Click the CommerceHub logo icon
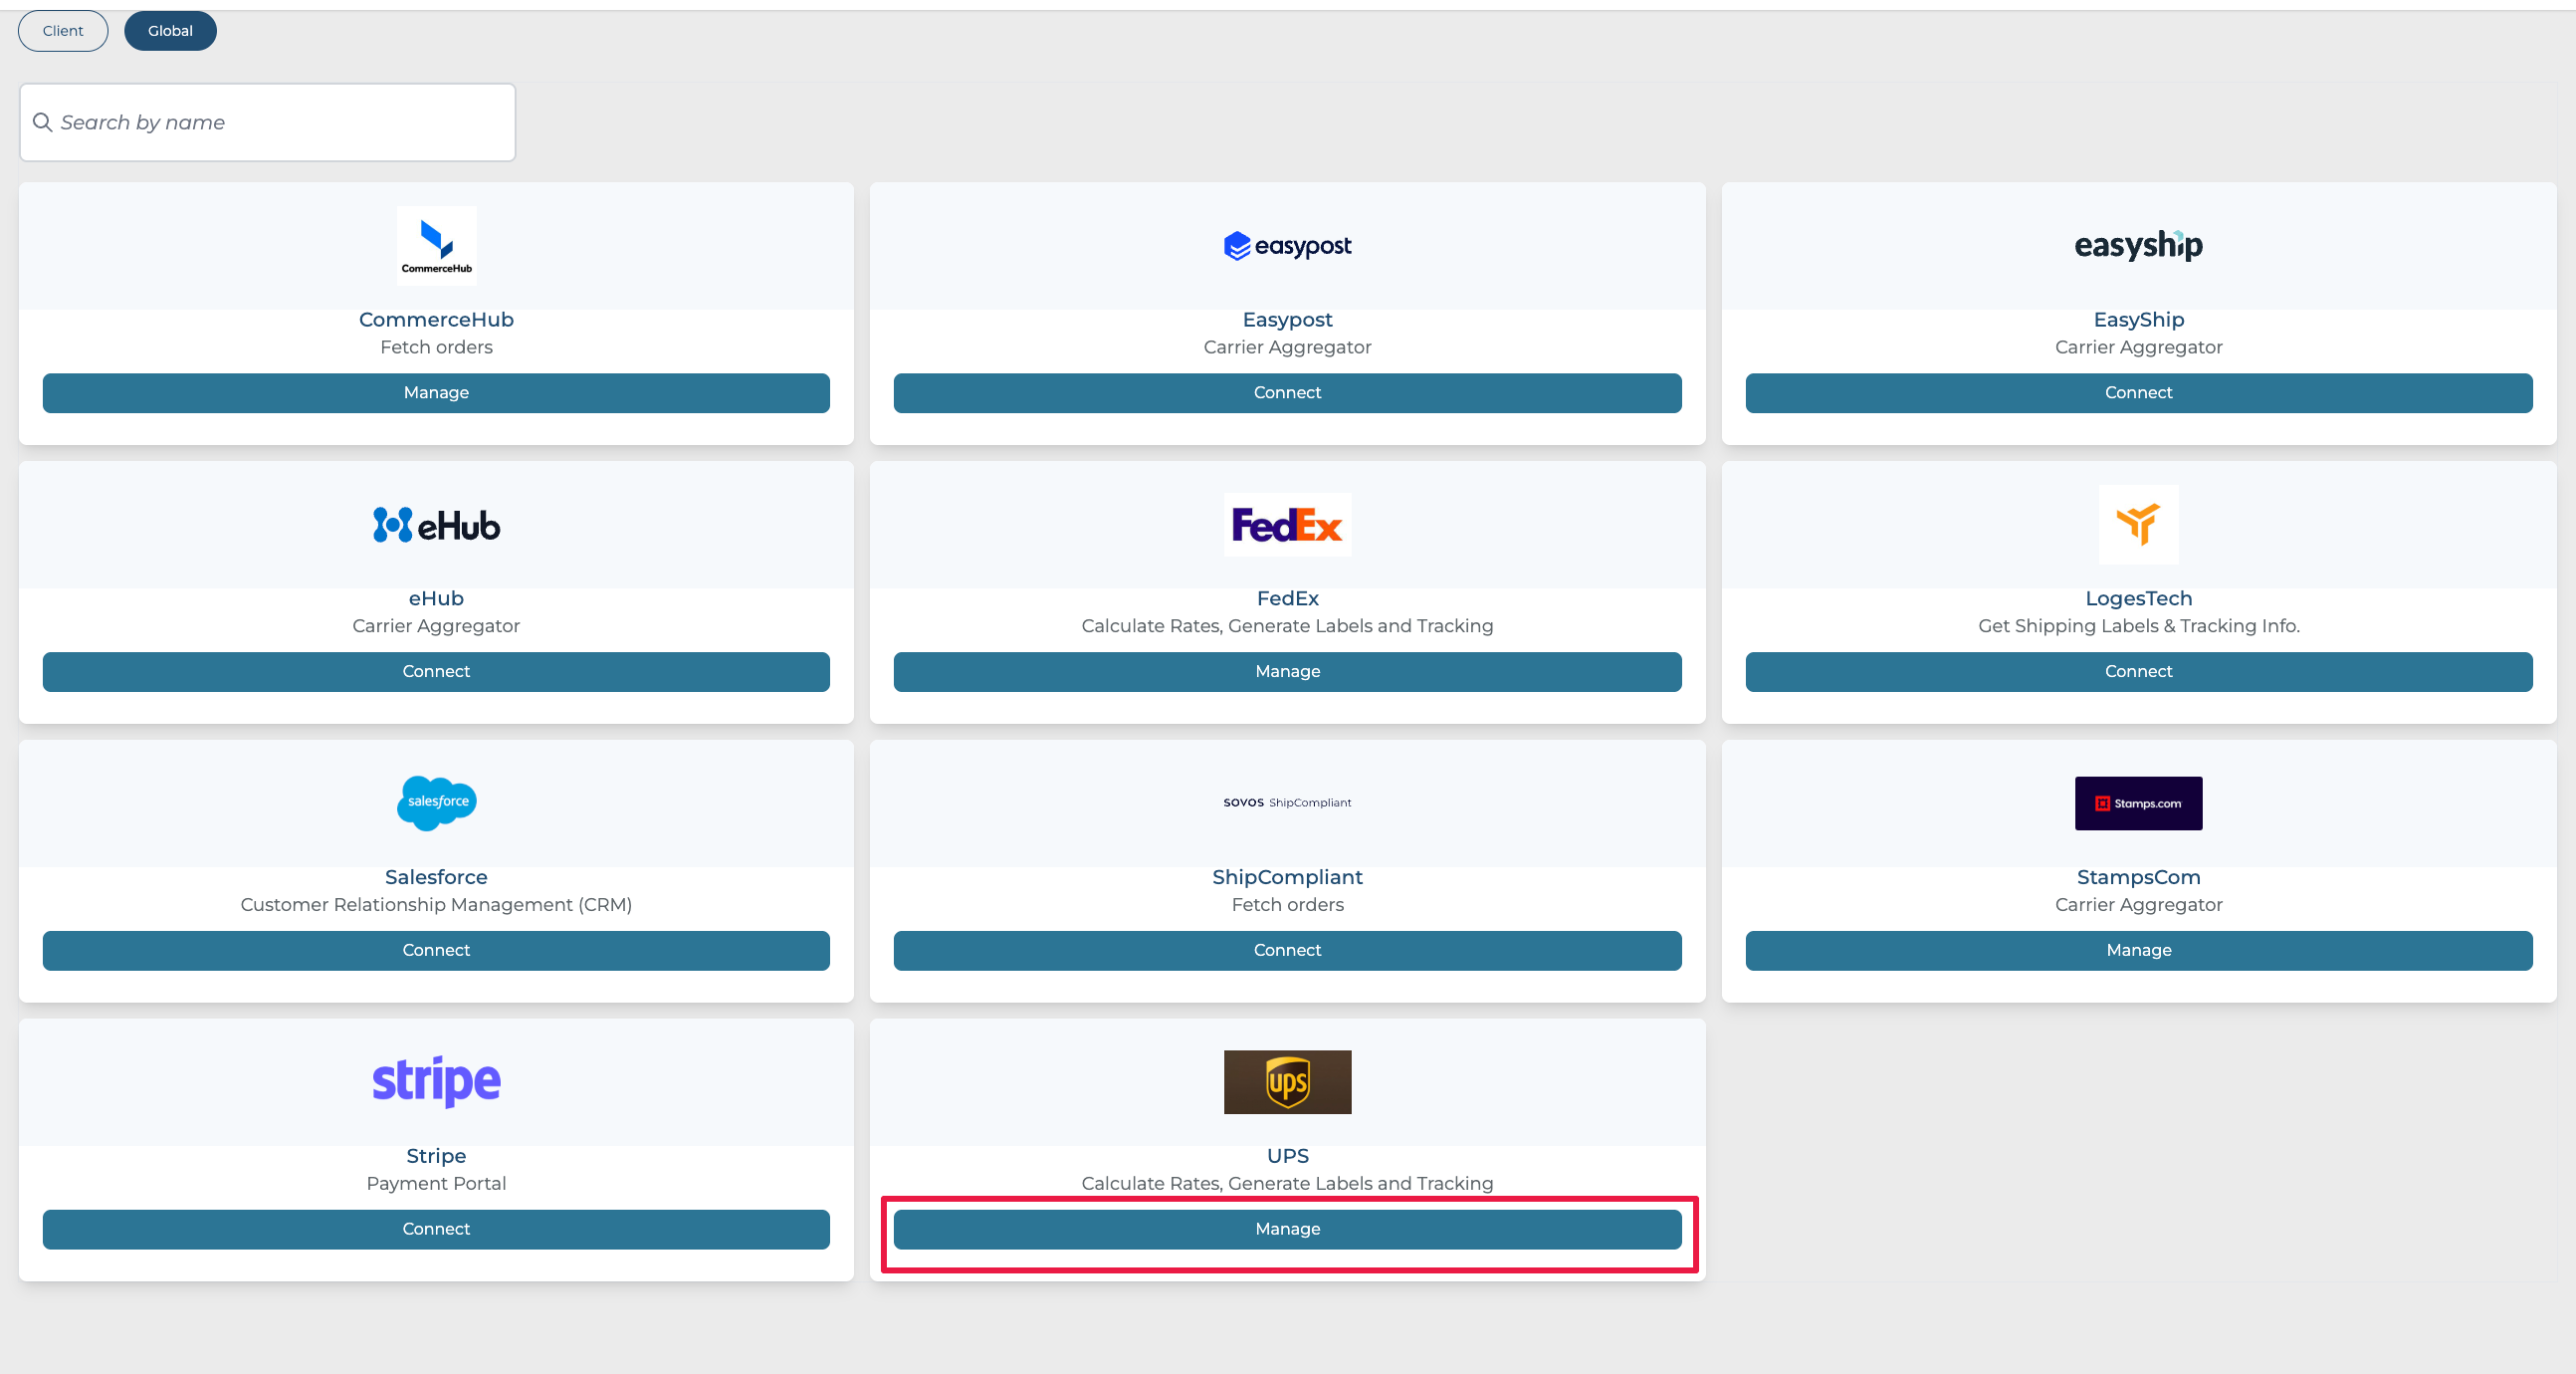This screenshot has width=2576, height=1374. click(x=436, y=245)
